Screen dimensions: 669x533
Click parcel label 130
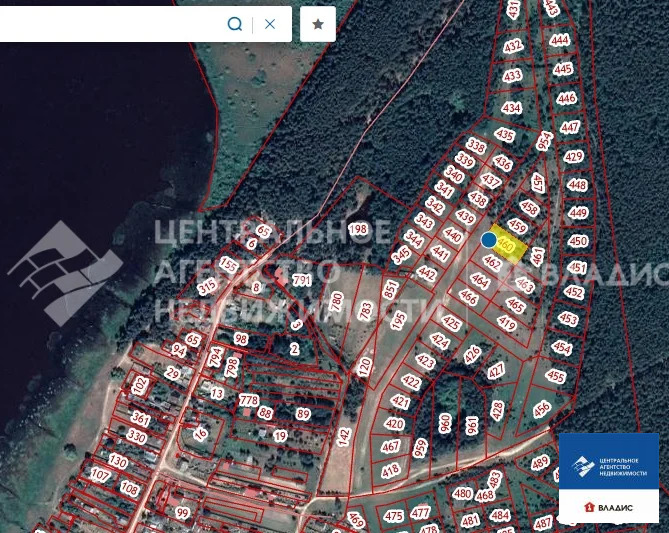pos(118,461)
